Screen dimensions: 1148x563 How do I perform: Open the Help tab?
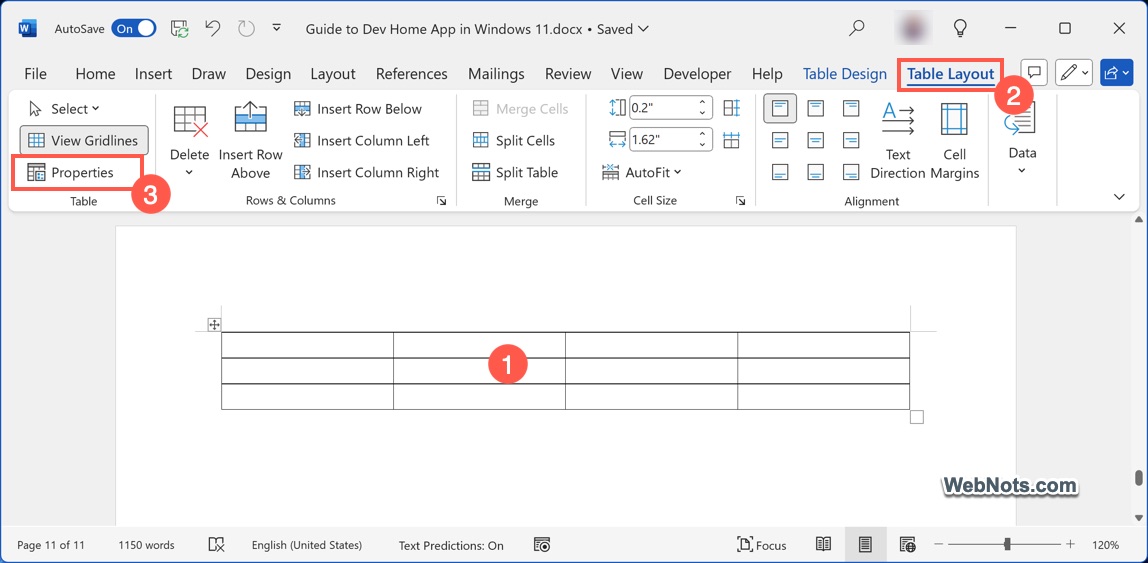click(x=767, y=74)
